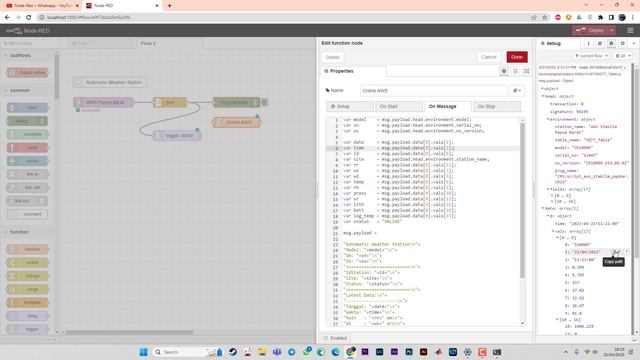Open terminal app from the taskbar

click(497, 352)
